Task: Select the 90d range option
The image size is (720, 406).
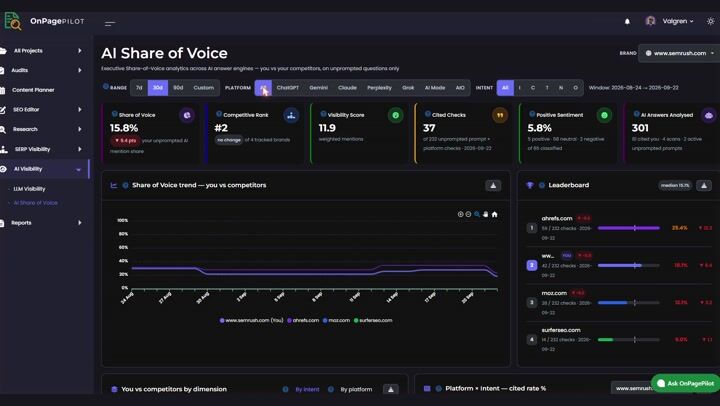Action: pos(178,88)
